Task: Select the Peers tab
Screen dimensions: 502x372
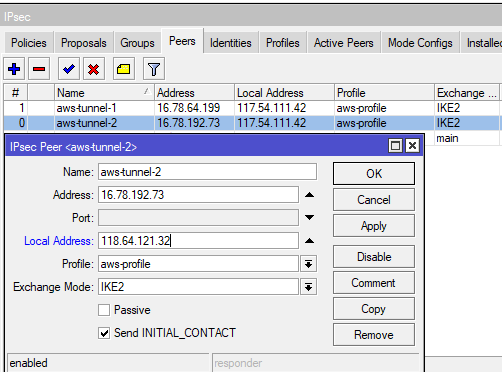Action: coord(182,41)
